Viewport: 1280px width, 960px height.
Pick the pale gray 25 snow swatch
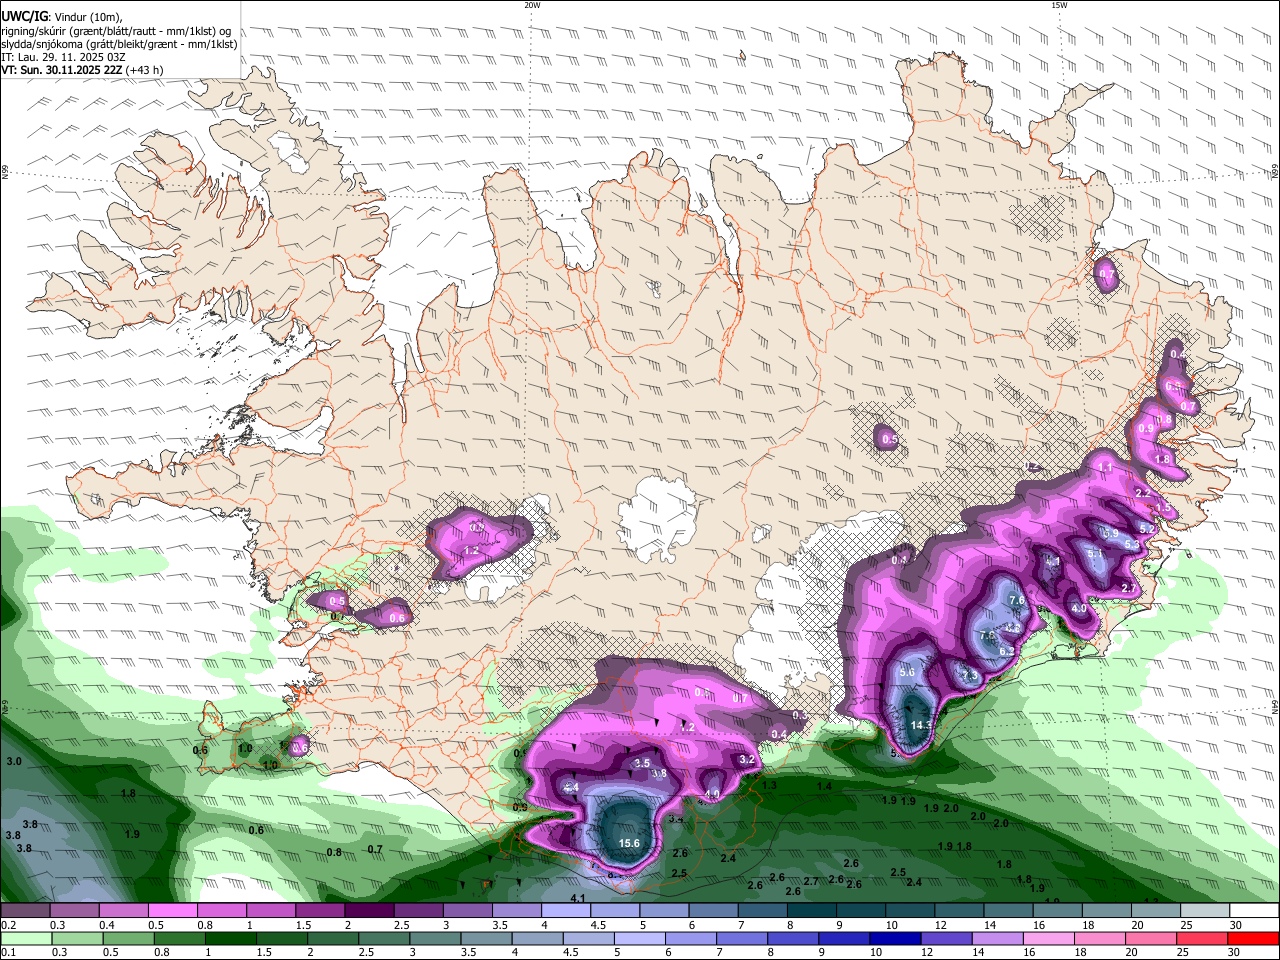[1203, 911]
